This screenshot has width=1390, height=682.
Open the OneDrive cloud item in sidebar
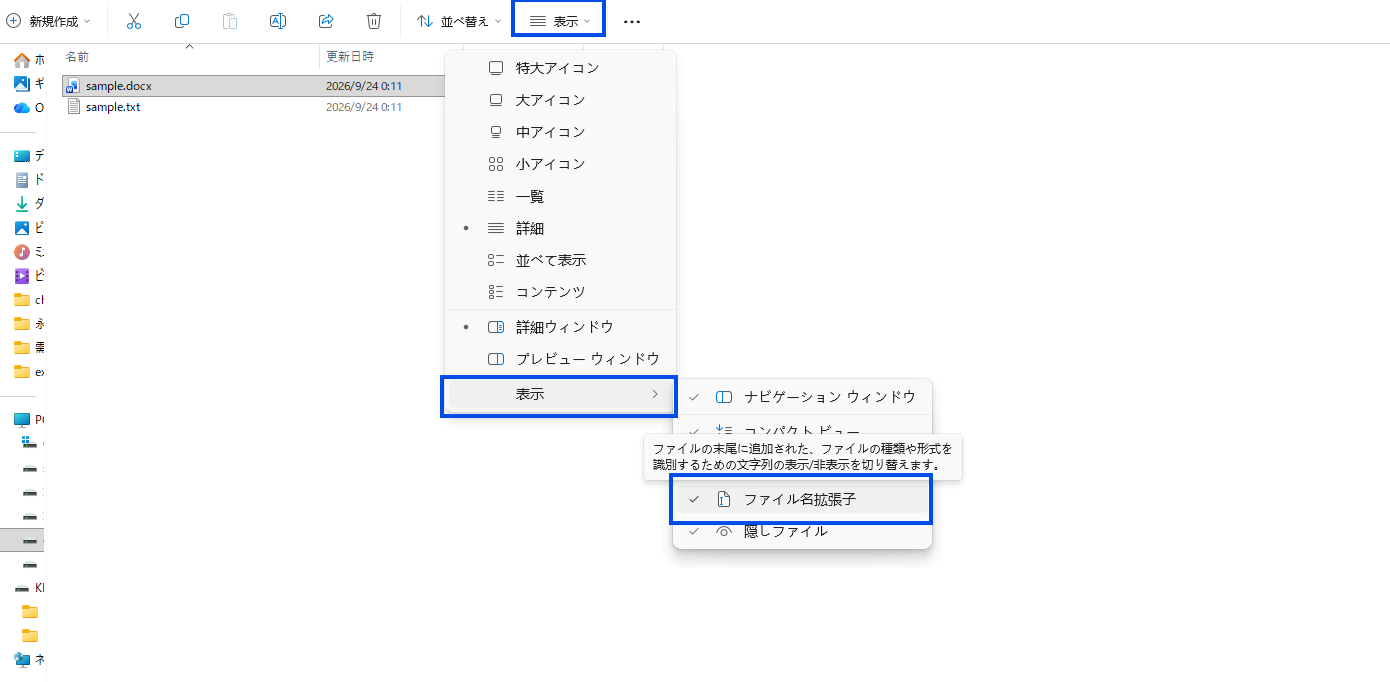28,108
